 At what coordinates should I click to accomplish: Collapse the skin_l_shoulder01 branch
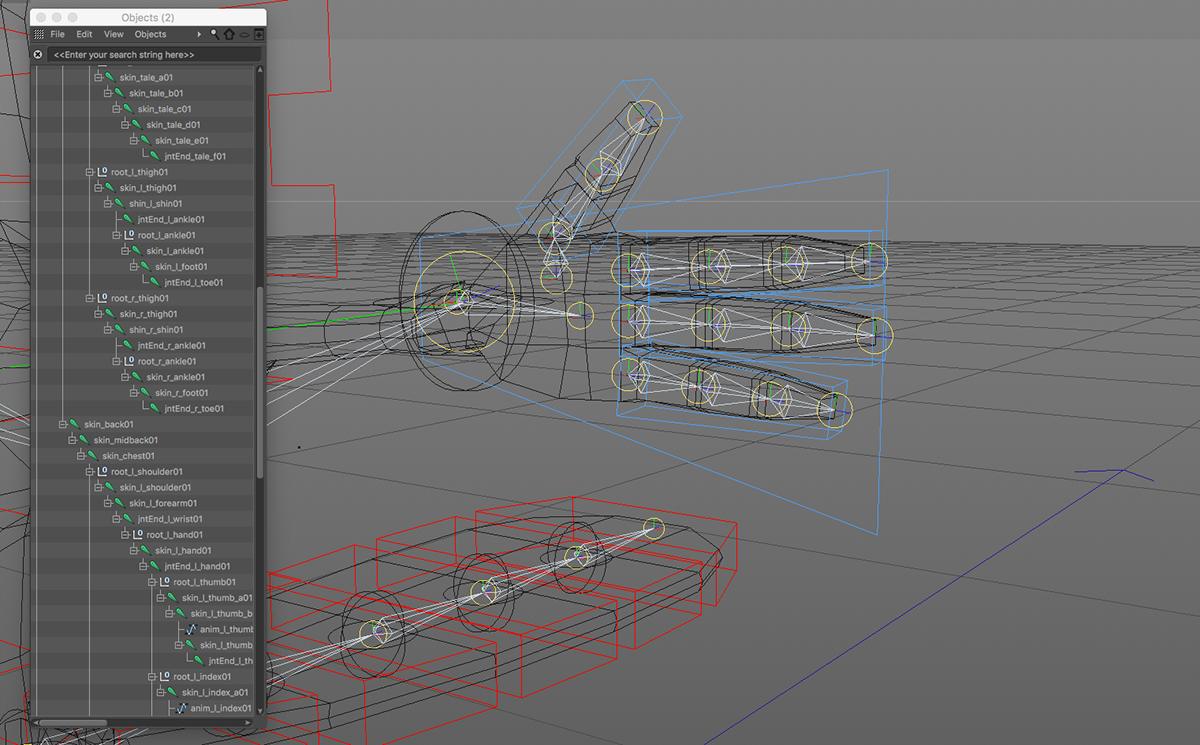[98, 487]
